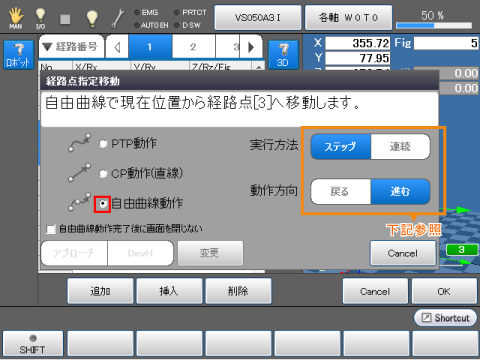Viewport: 480px width, 360px height.
Task: Select the 自由曲線動作 radio button
Action: (x=103, y=204)
